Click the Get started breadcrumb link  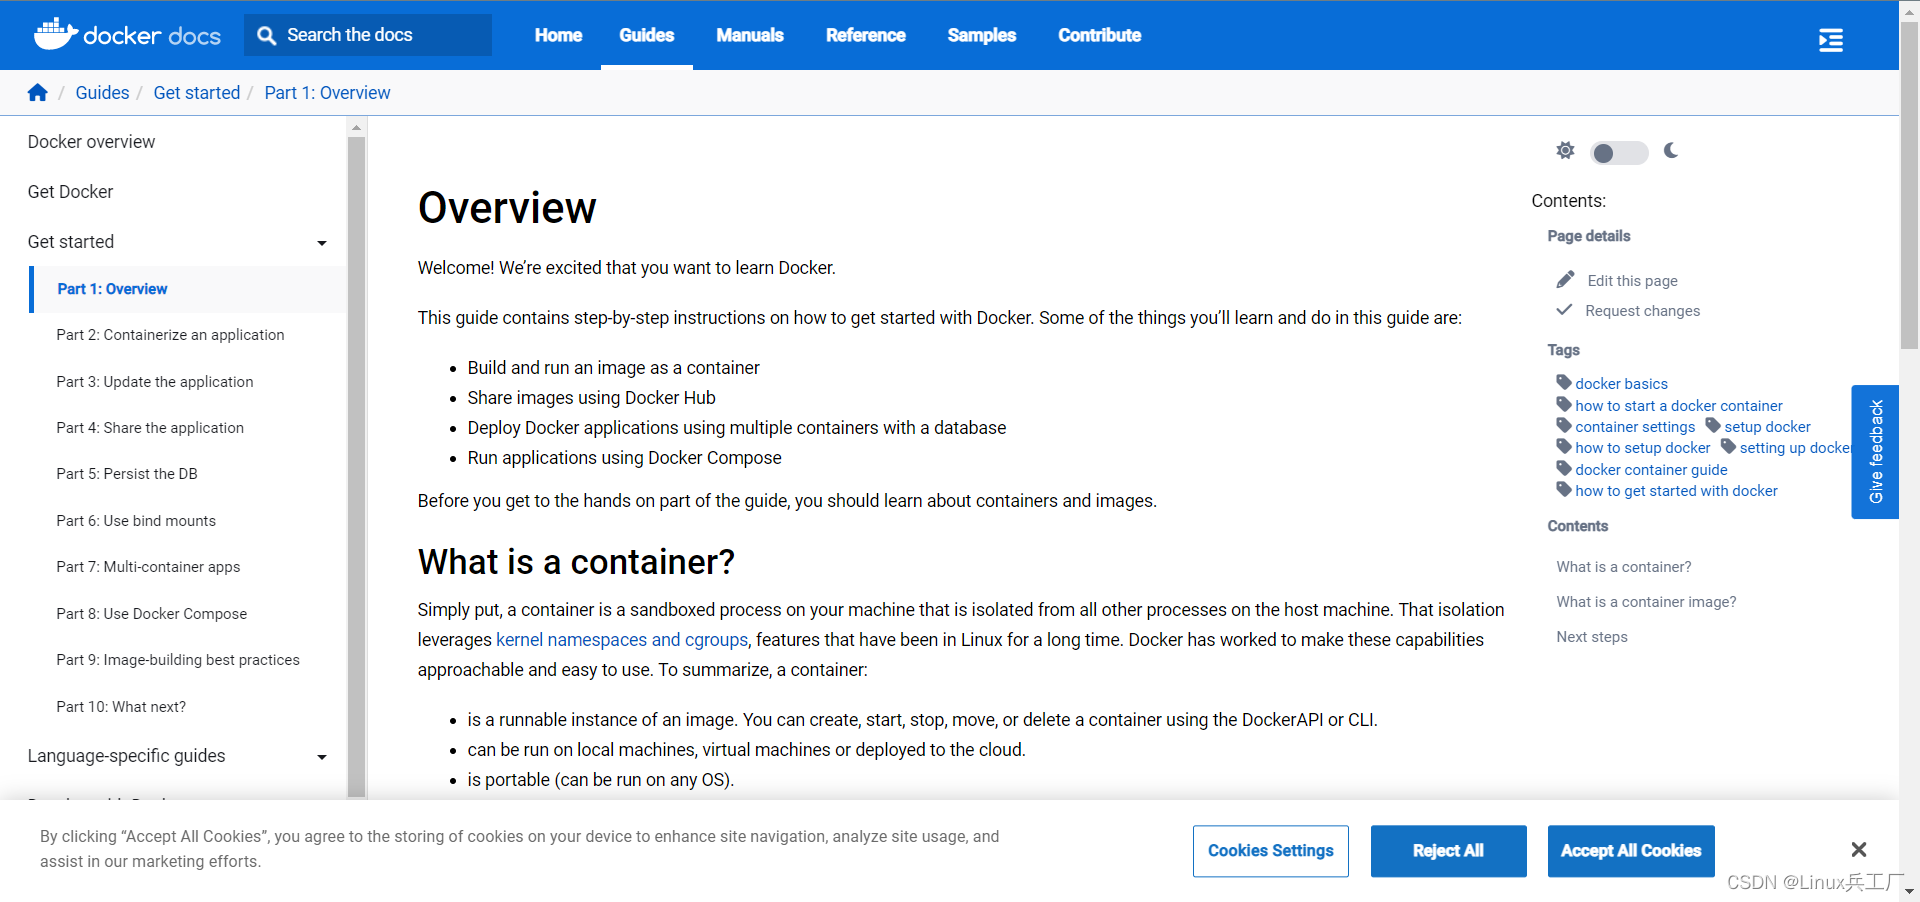[197, 93]
